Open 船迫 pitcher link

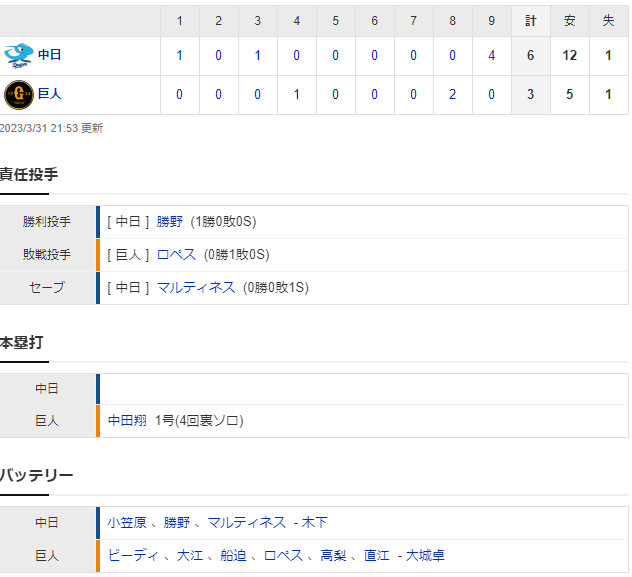(233, 556)
